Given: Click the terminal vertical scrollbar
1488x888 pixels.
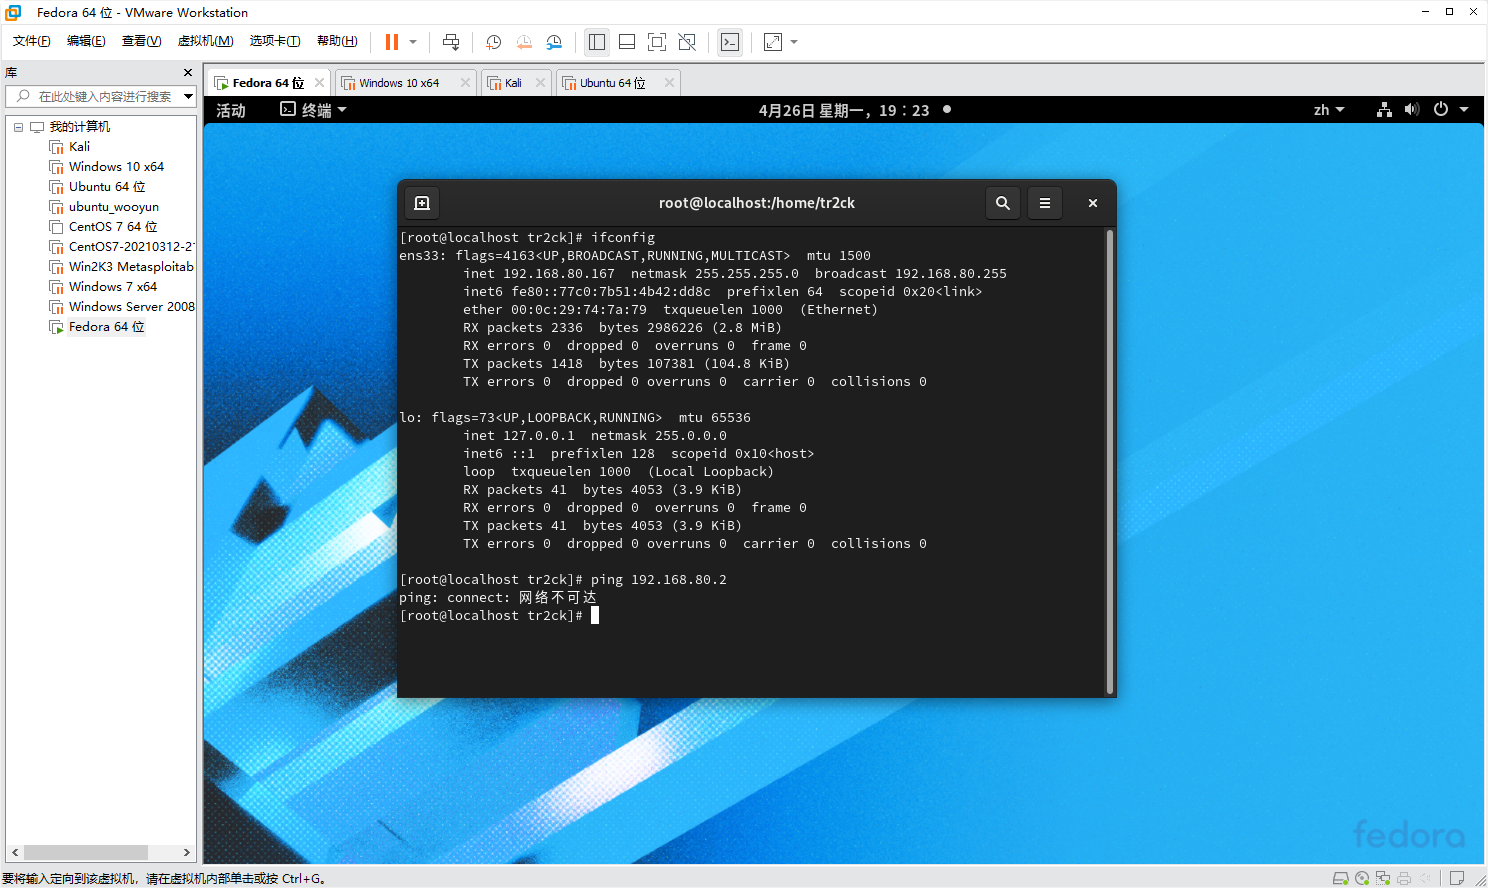Looking at the screenshot, I should (x=1109, y=461).
